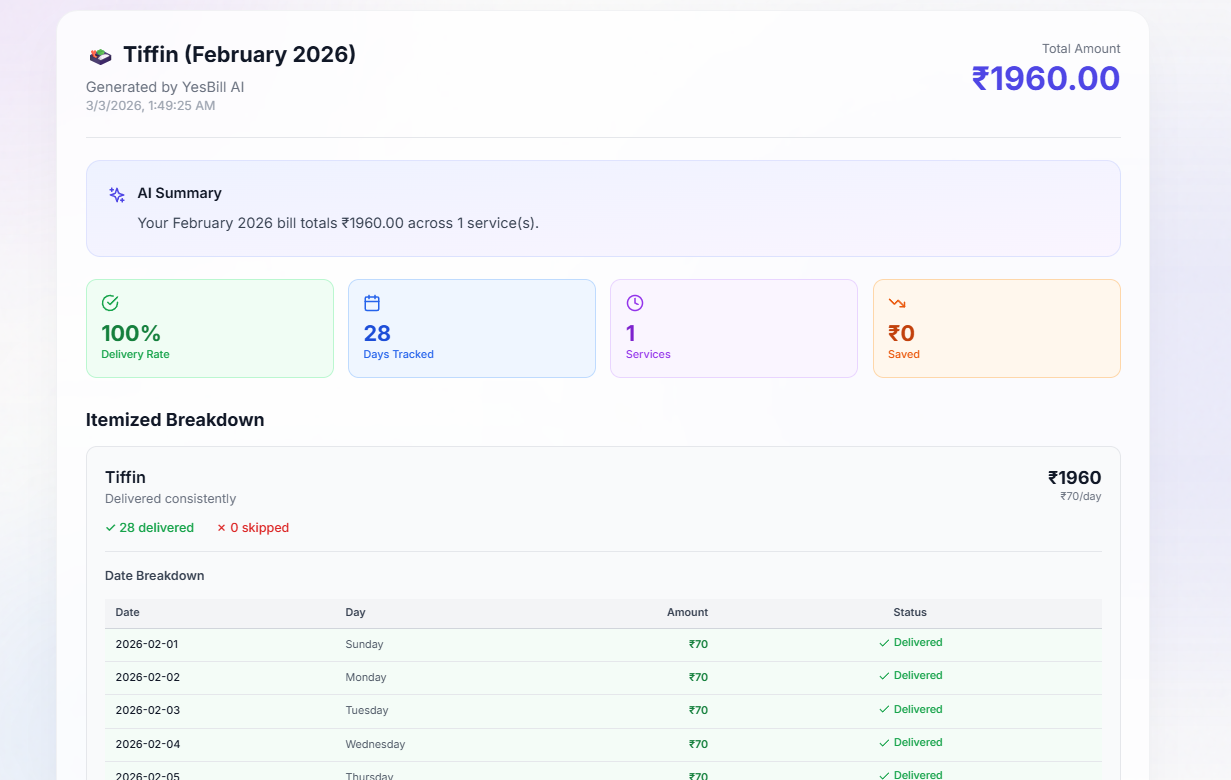Screen dimensions: 1231x780
Task: Click the green check next to 28 delivered
Action: tap(110, 528)
